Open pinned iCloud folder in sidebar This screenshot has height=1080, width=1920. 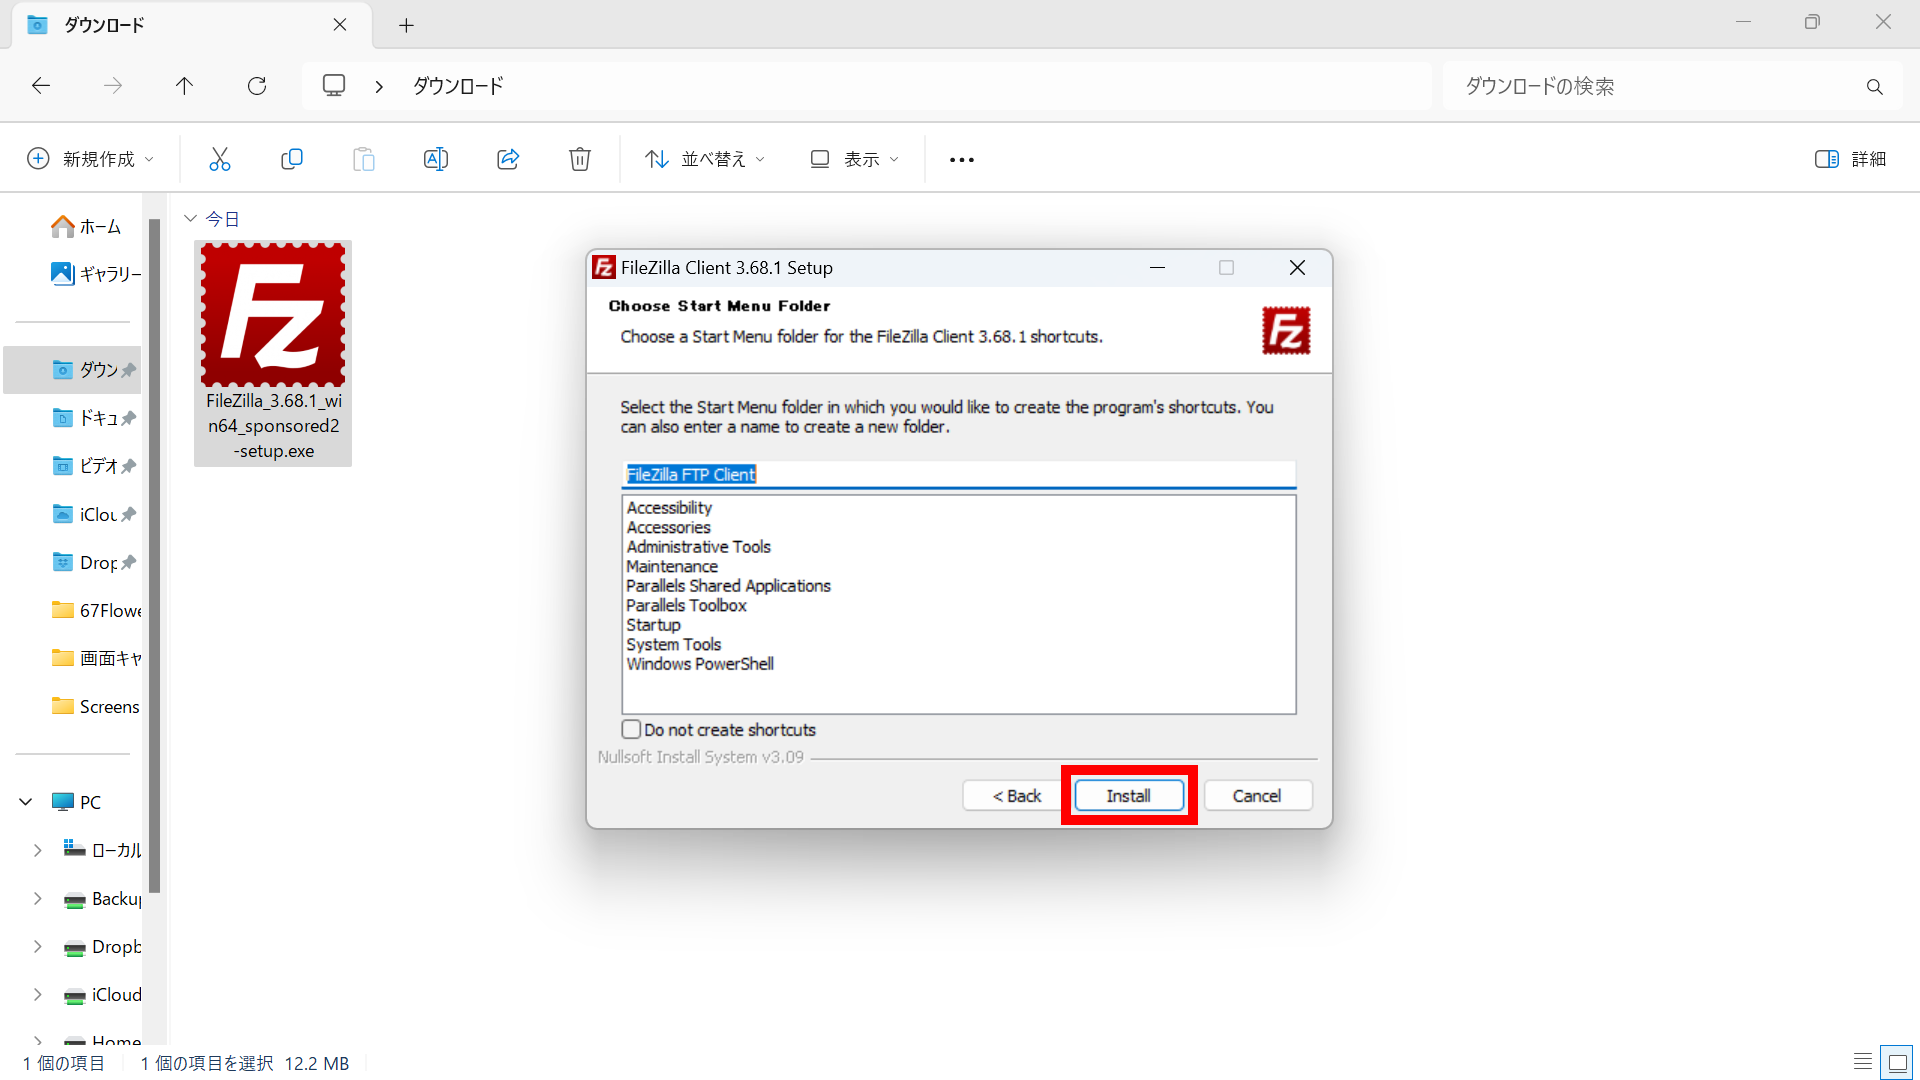tap(94, 514)
